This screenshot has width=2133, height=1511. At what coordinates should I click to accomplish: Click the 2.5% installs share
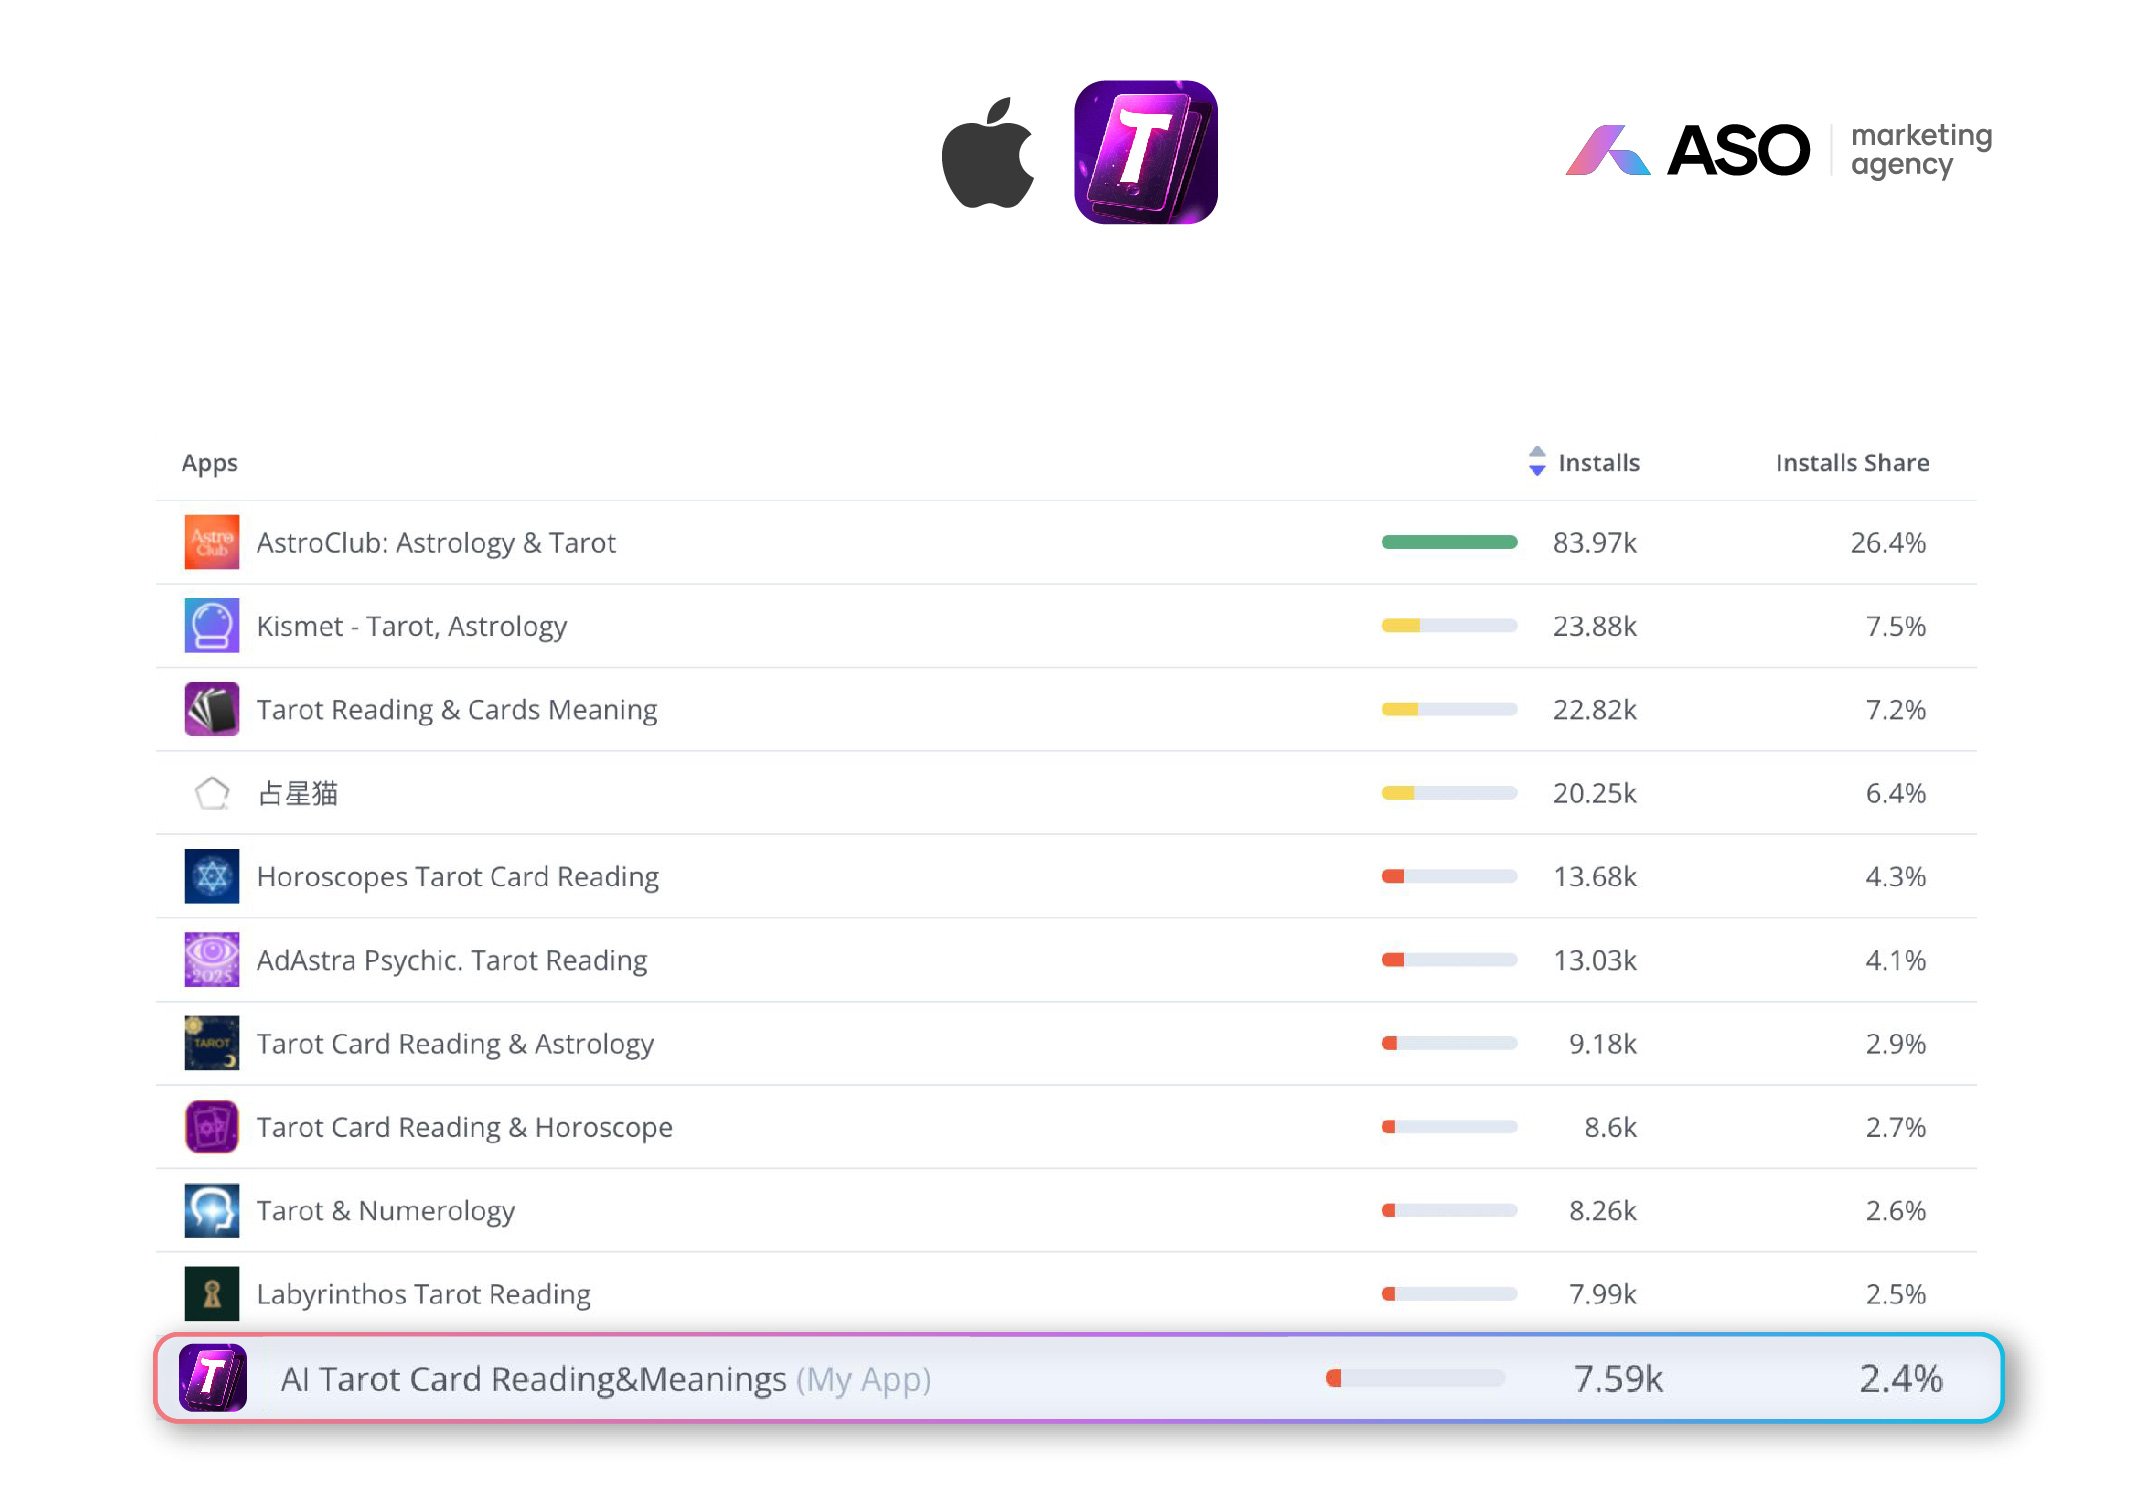[x=1895, y=1294]
